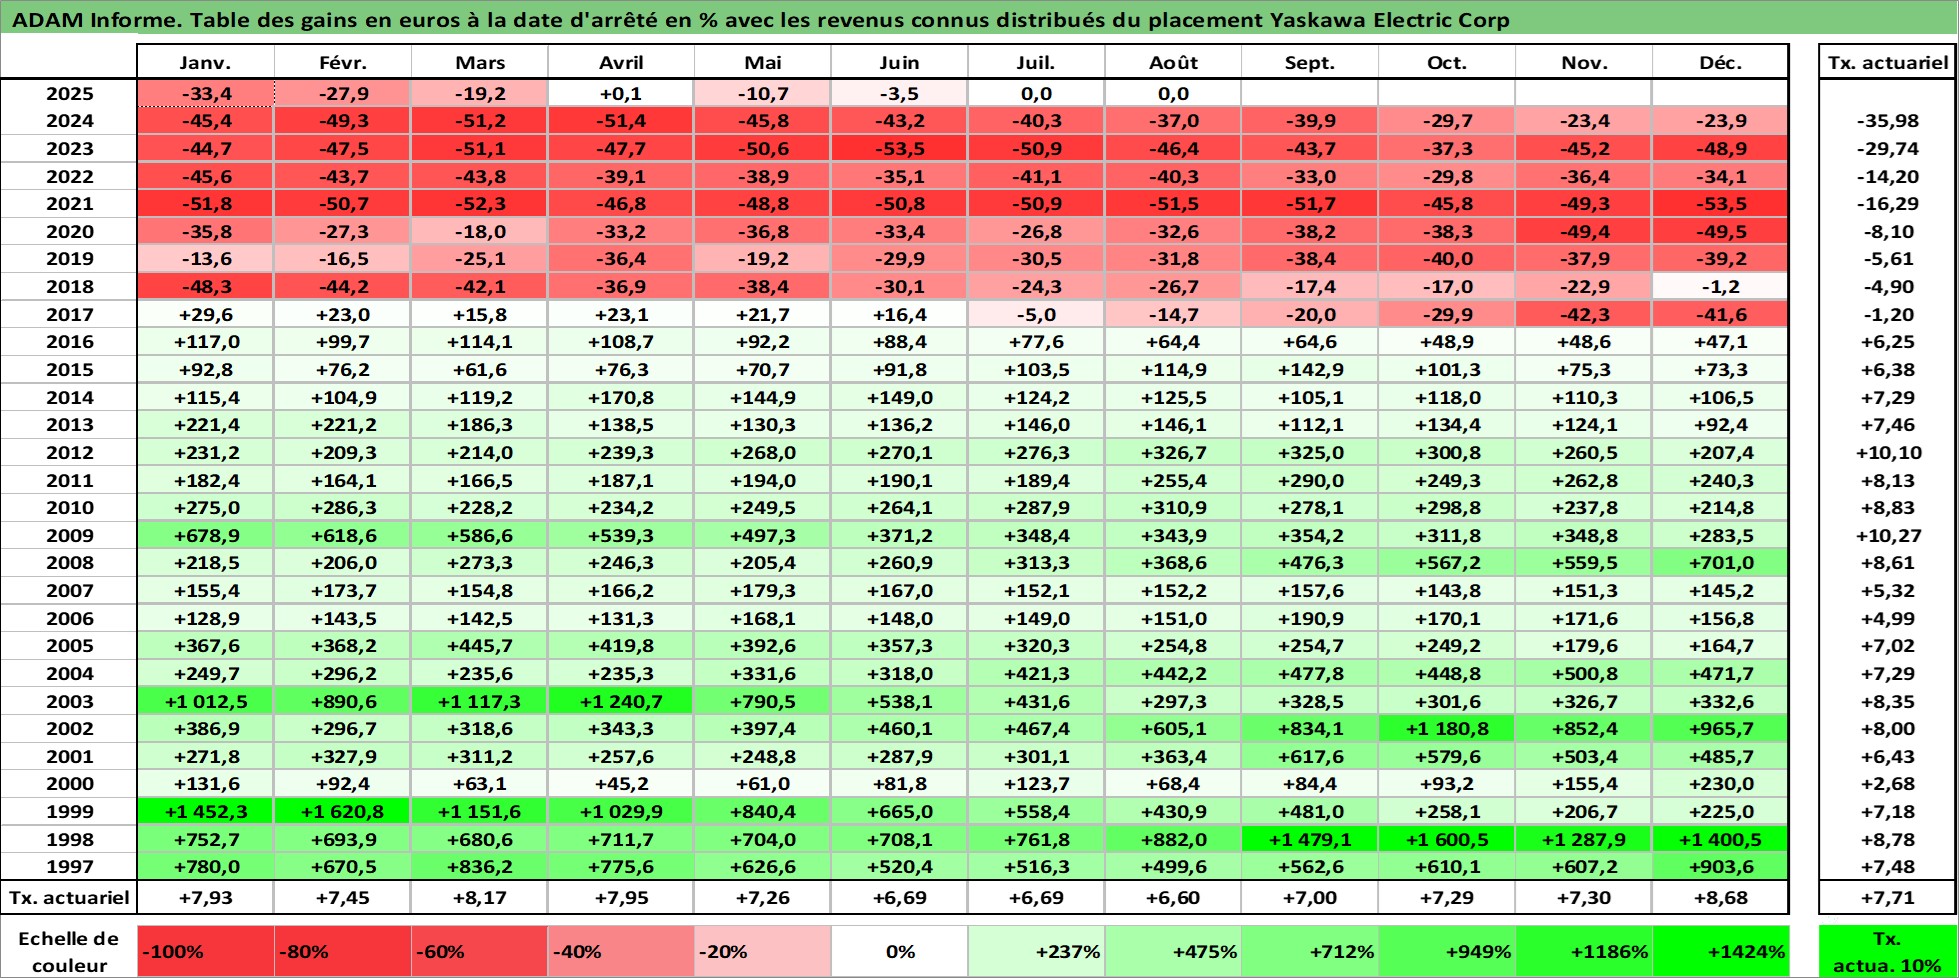This screenshot has height=978, width=1959.
Task: Click the Juin column header
Action: pyautogui.click(x=899, y=62)
